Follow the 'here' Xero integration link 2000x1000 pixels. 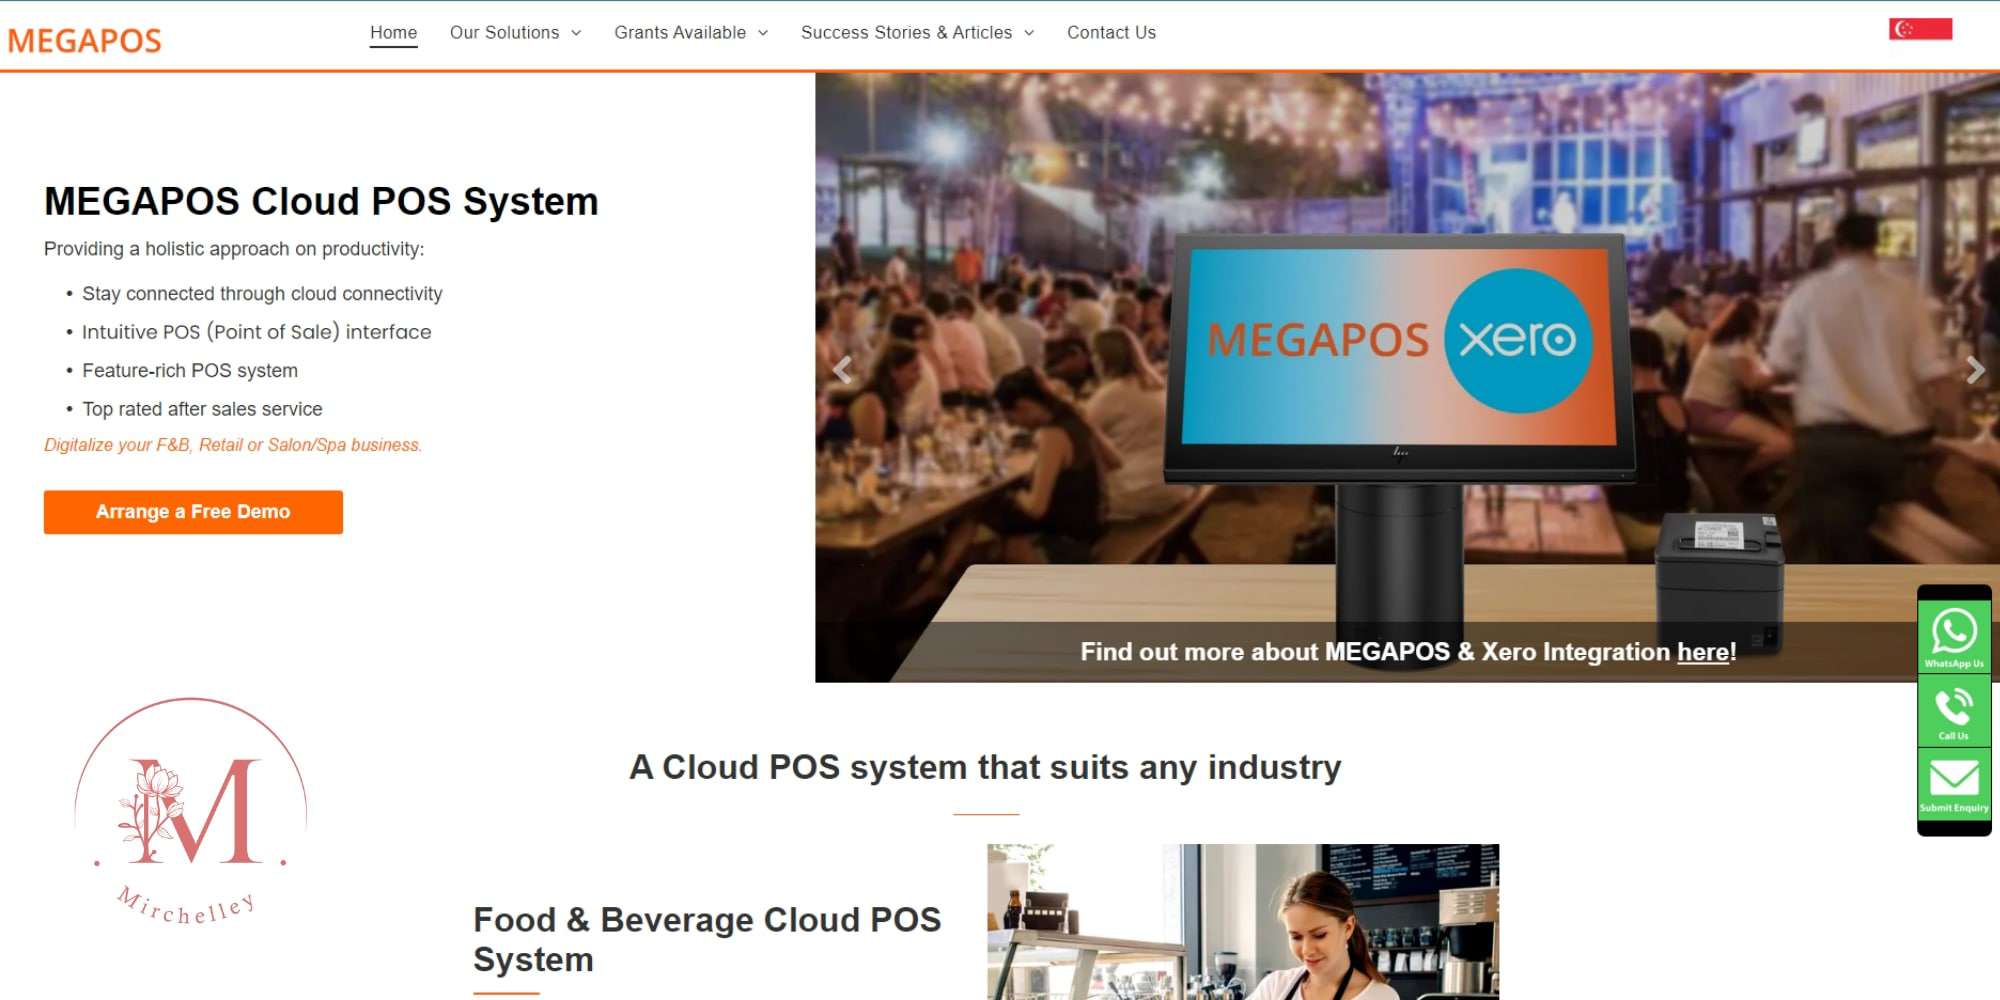(x=1703, y=652)
